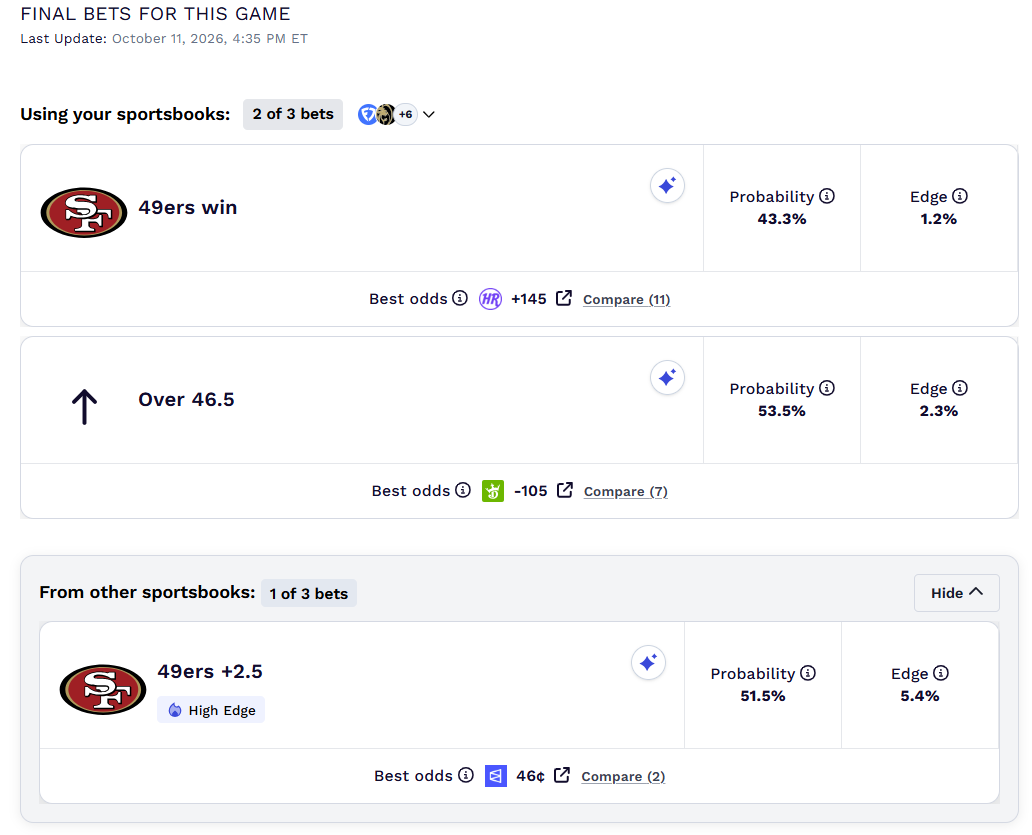
Task: Open Edge info icon for 49ers +2.5
Action: pos(941,673)
